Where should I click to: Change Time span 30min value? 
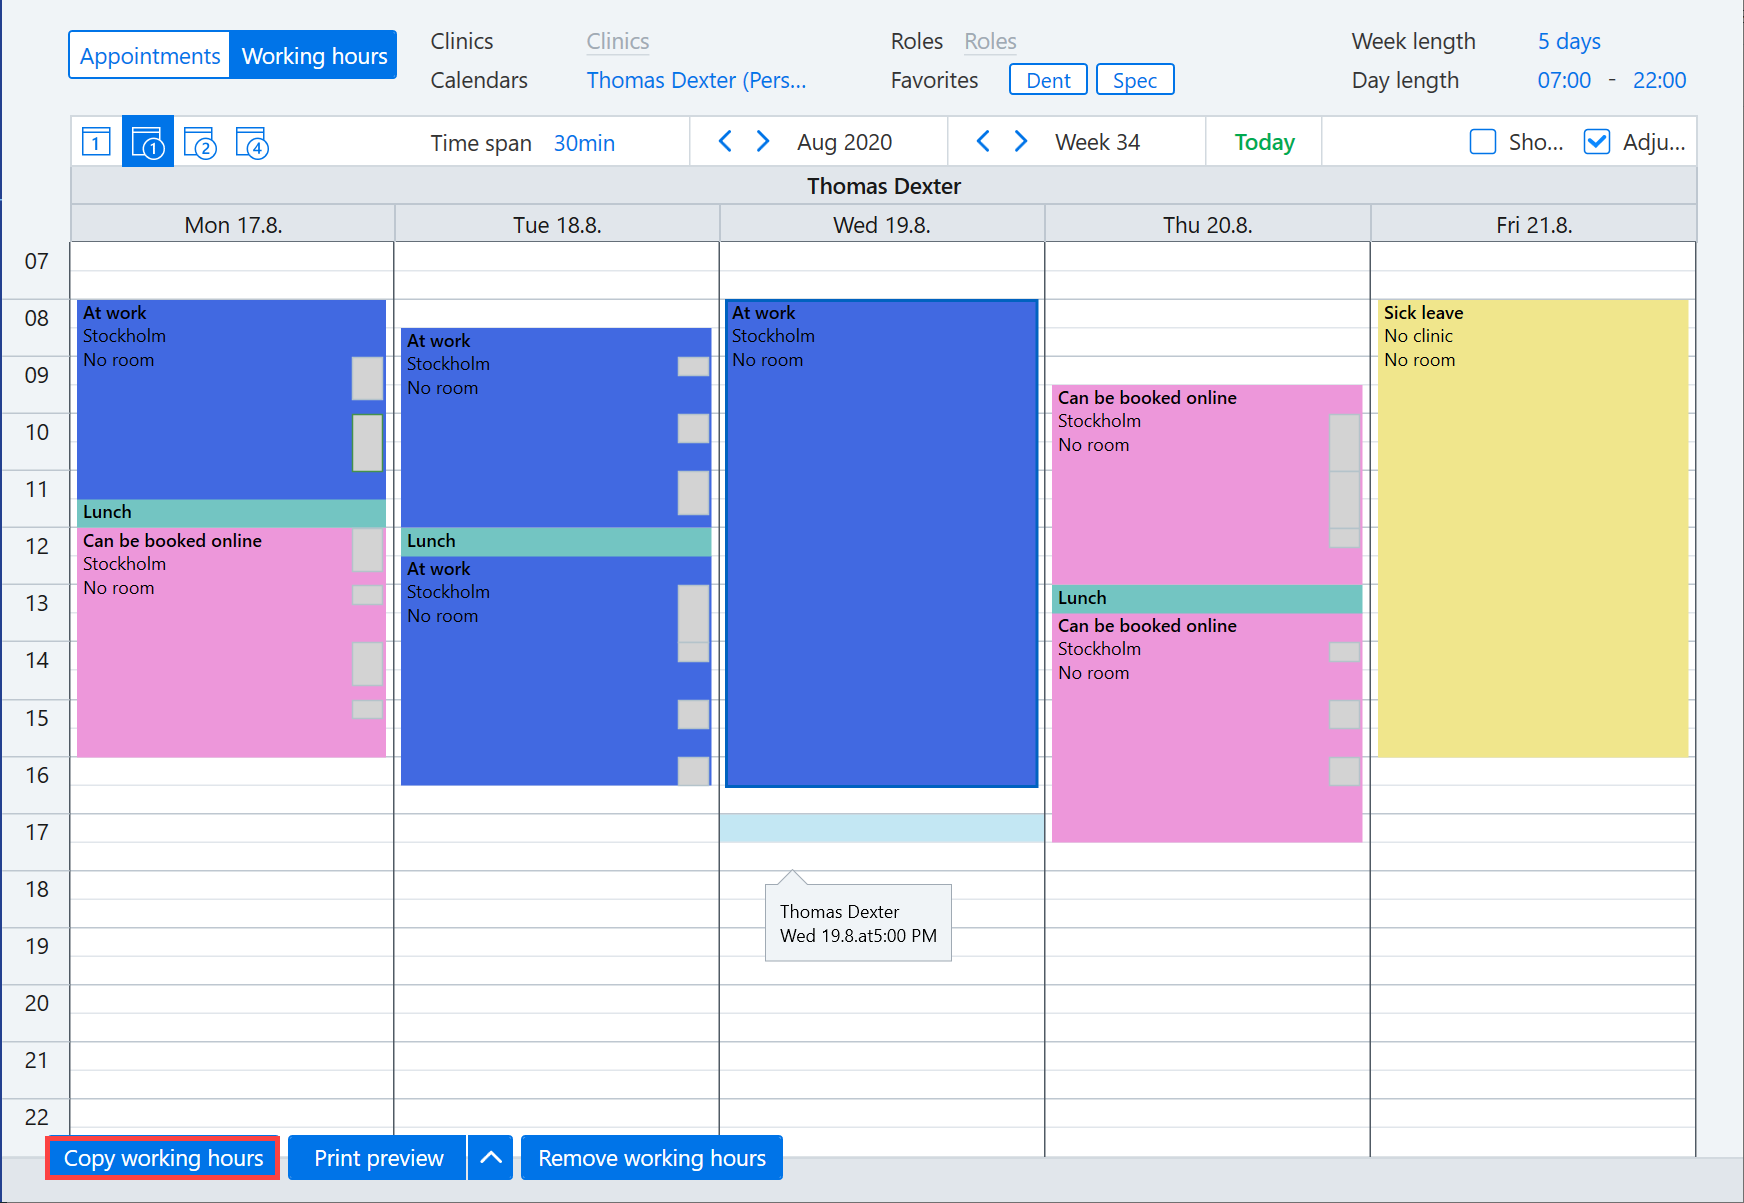(x=584, y=143)
